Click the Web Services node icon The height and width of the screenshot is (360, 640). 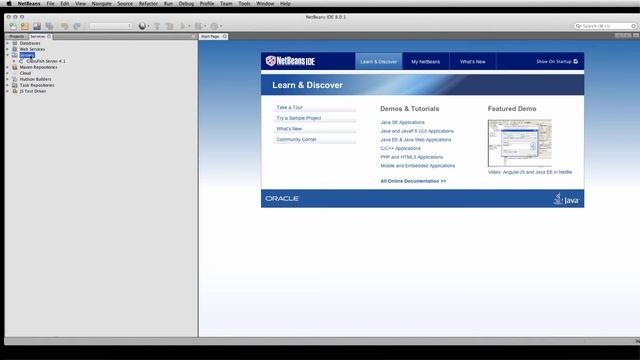tap(15, 49)
